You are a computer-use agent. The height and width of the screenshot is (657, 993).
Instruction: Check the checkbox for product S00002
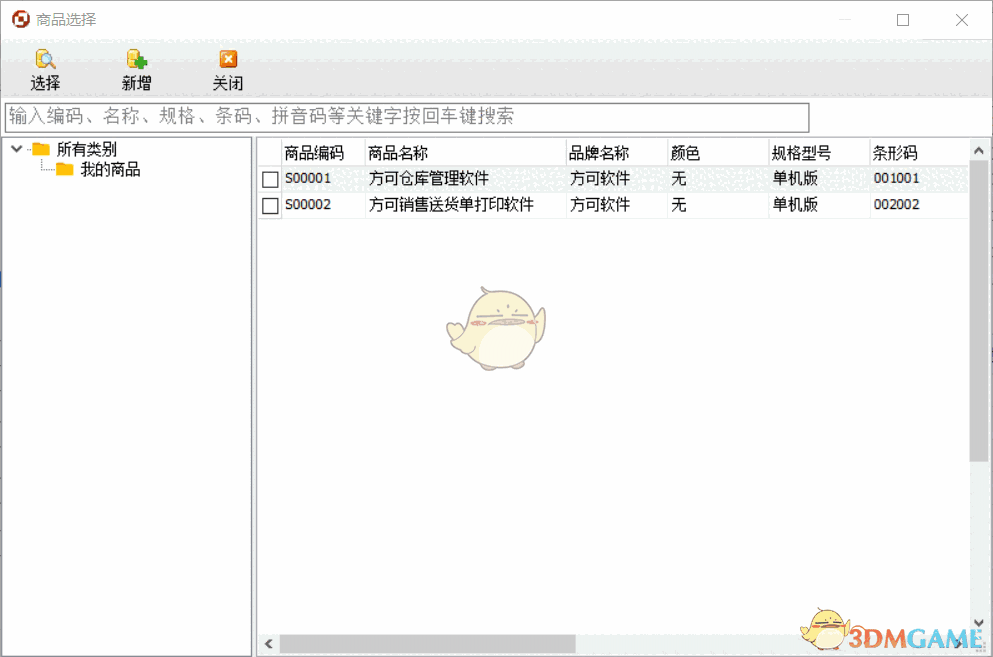coord(269,205)
